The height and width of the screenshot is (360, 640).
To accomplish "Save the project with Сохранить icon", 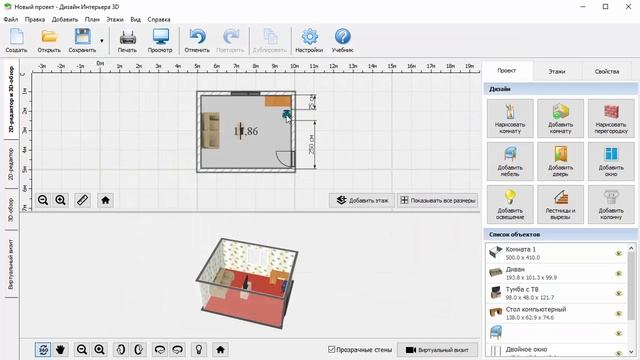I will tap(82, 40).
